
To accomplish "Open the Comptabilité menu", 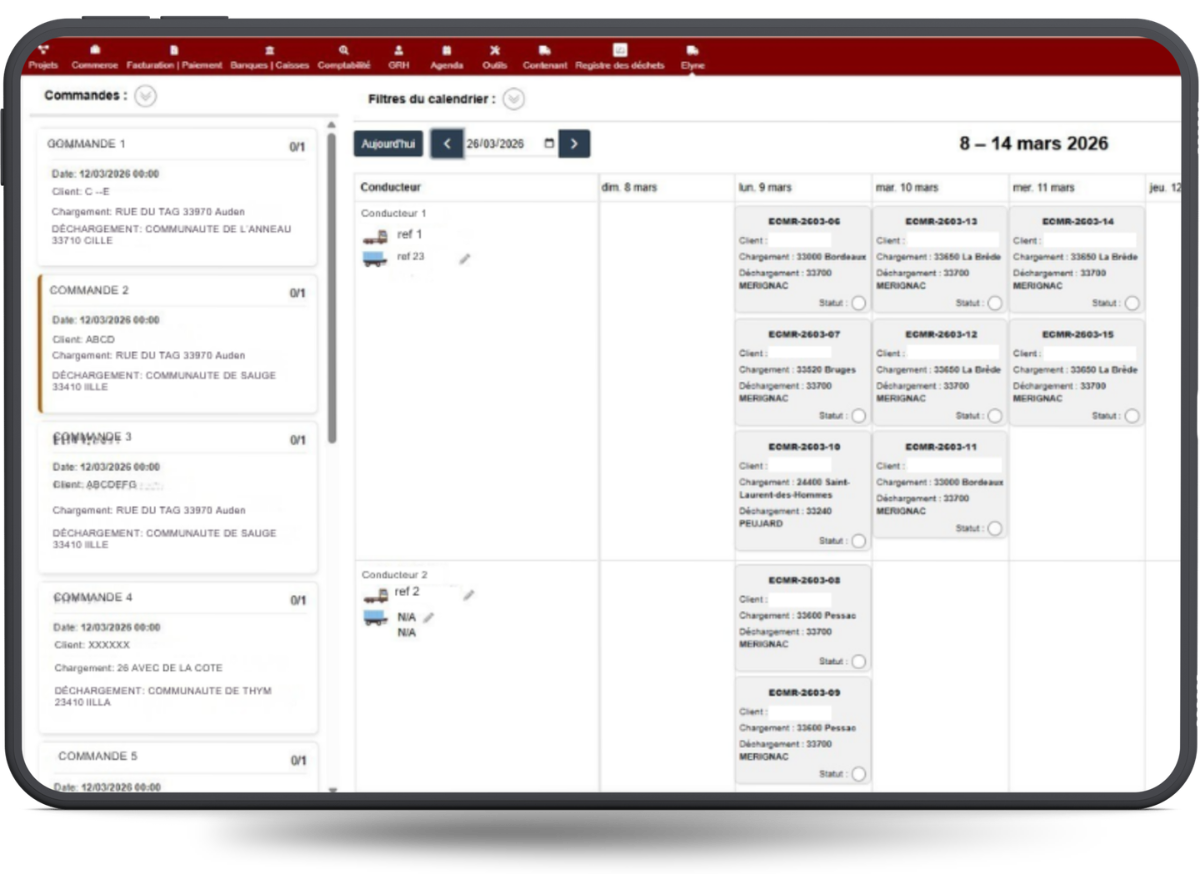I will coord(344,57).
